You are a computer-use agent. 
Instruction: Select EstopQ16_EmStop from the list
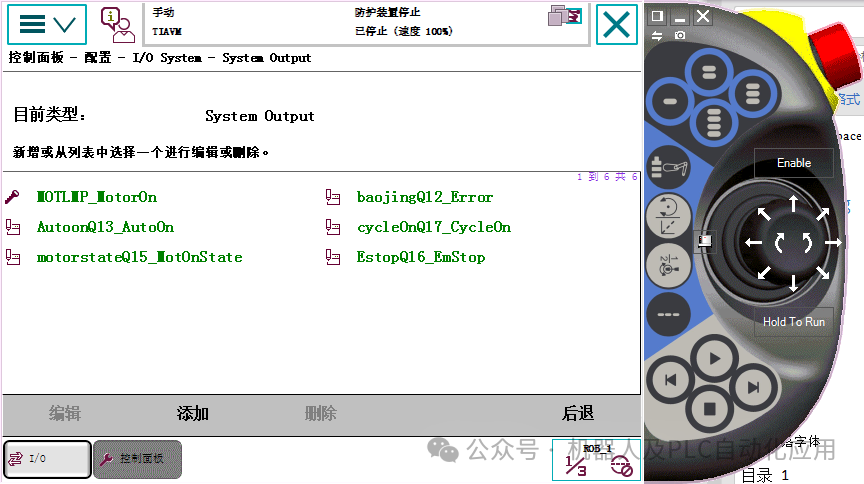click(420, 257)
